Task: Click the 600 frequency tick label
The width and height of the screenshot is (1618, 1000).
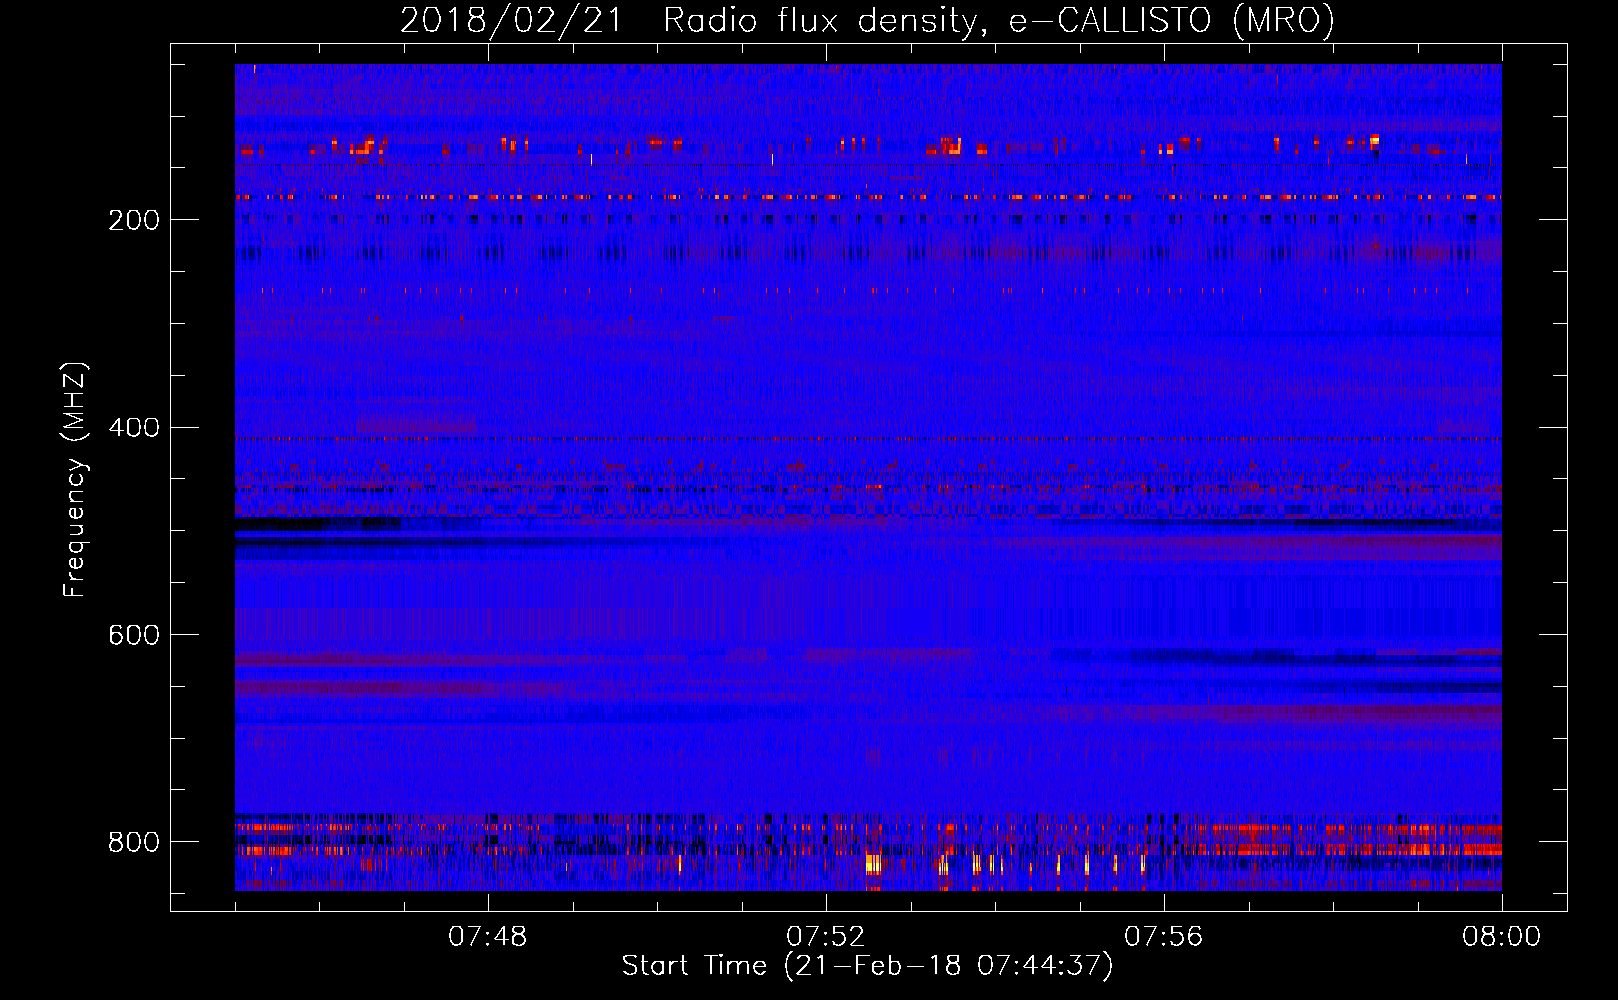Action: (134, 635)
